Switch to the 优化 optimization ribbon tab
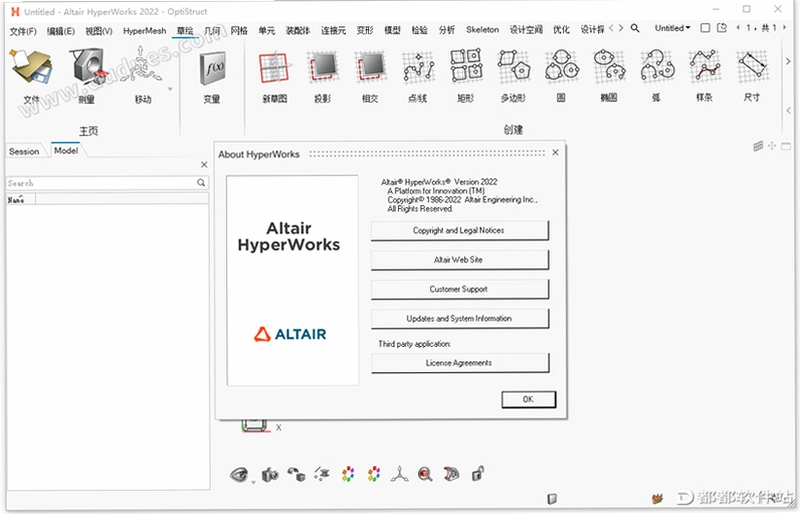Screen dimensions: 800x514 (x=561, y=30)
